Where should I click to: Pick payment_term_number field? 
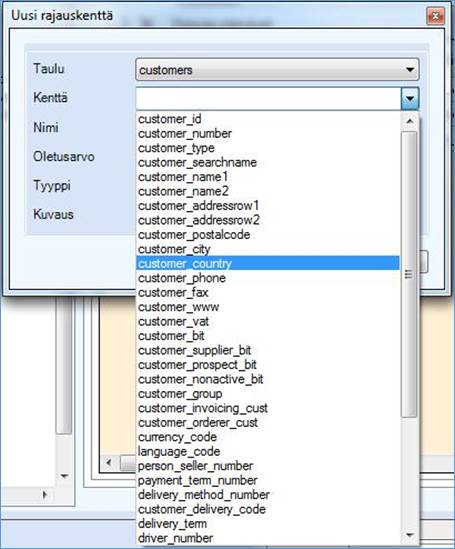coord(268,480)
